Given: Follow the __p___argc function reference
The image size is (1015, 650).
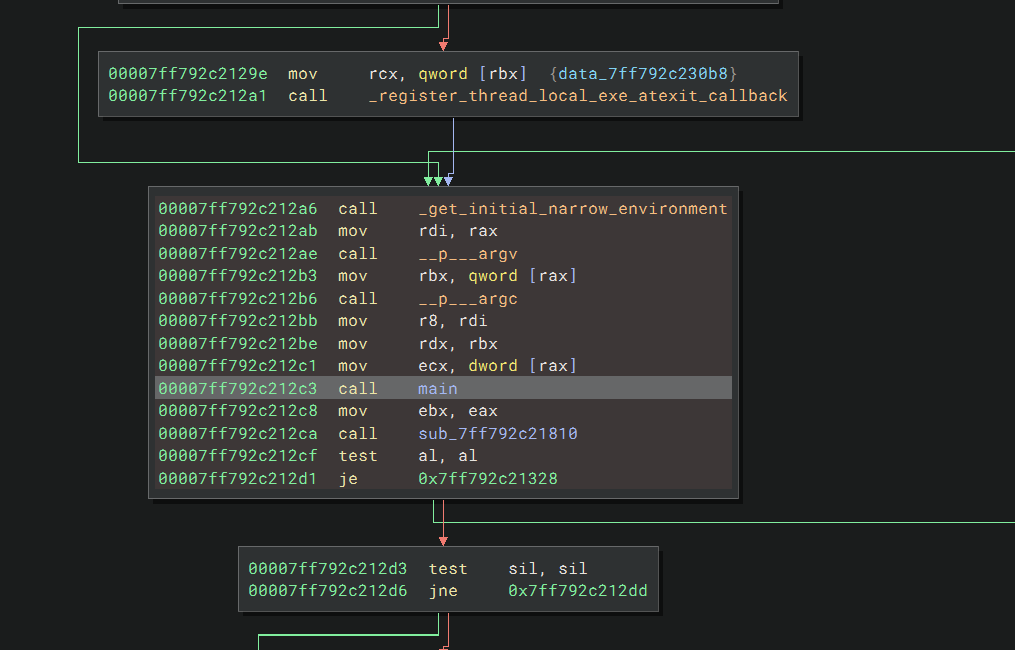Looking at the screenshot, I should 468,299.
